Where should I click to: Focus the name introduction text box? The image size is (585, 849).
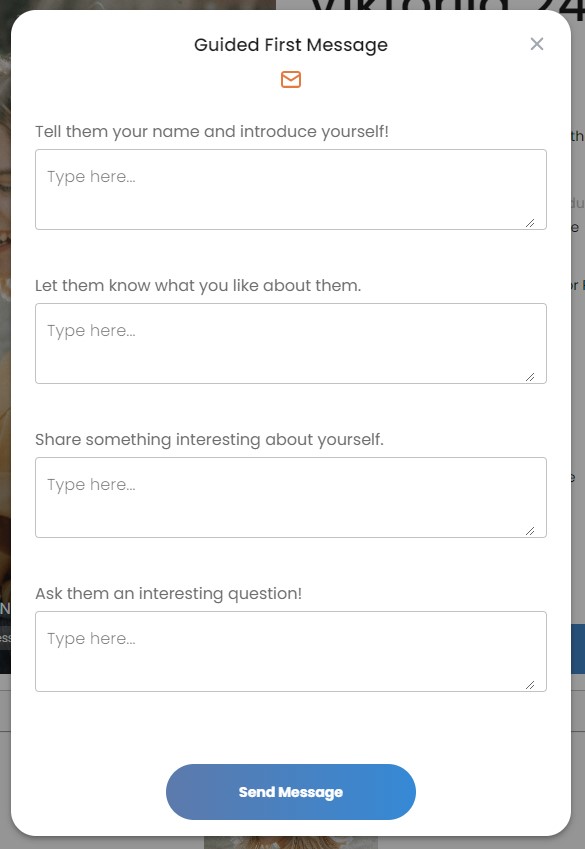[x=291, y=190]
